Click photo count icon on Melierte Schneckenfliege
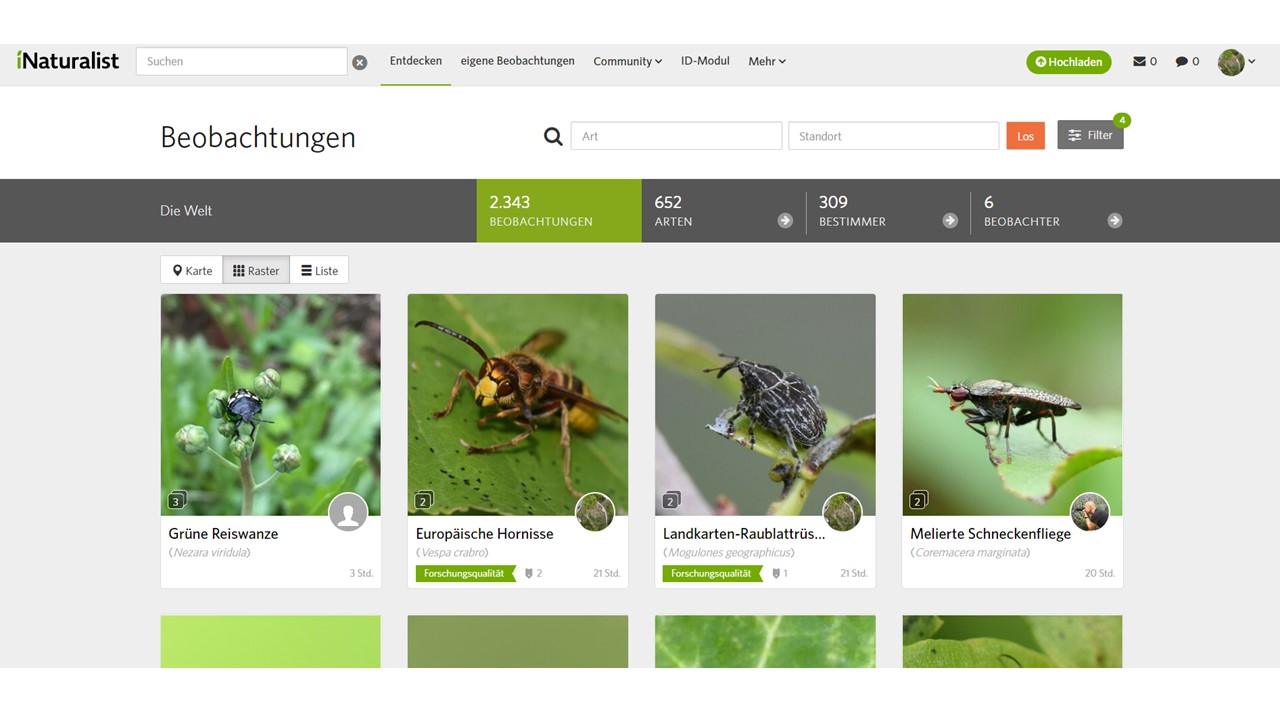The height and width of the screenshot is (720, 1280). pos(918,500)
